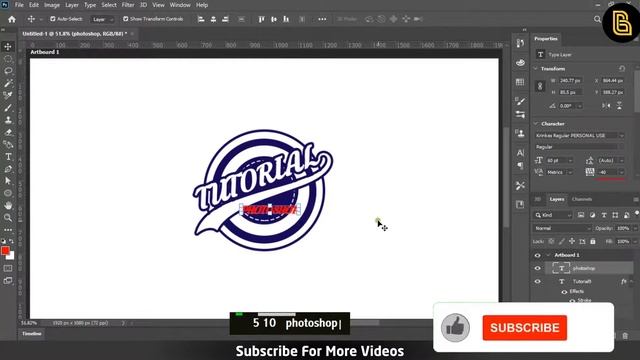
Task: Open the Normal blend mode dropdown
Action: [562, 228]
